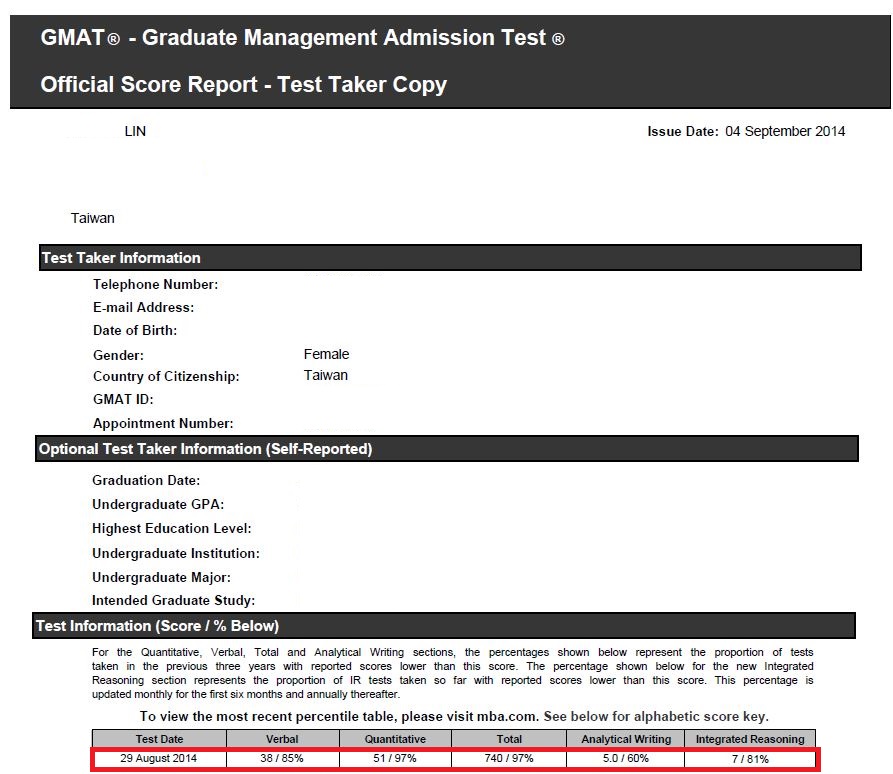Select the 'Test Date' column header
This screenshot has height=774, width=893.
(159, 739)
